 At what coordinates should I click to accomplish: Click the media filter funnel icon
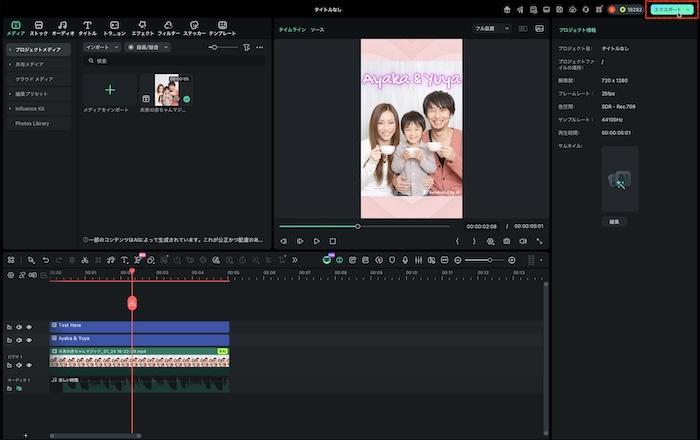(246, 47)
